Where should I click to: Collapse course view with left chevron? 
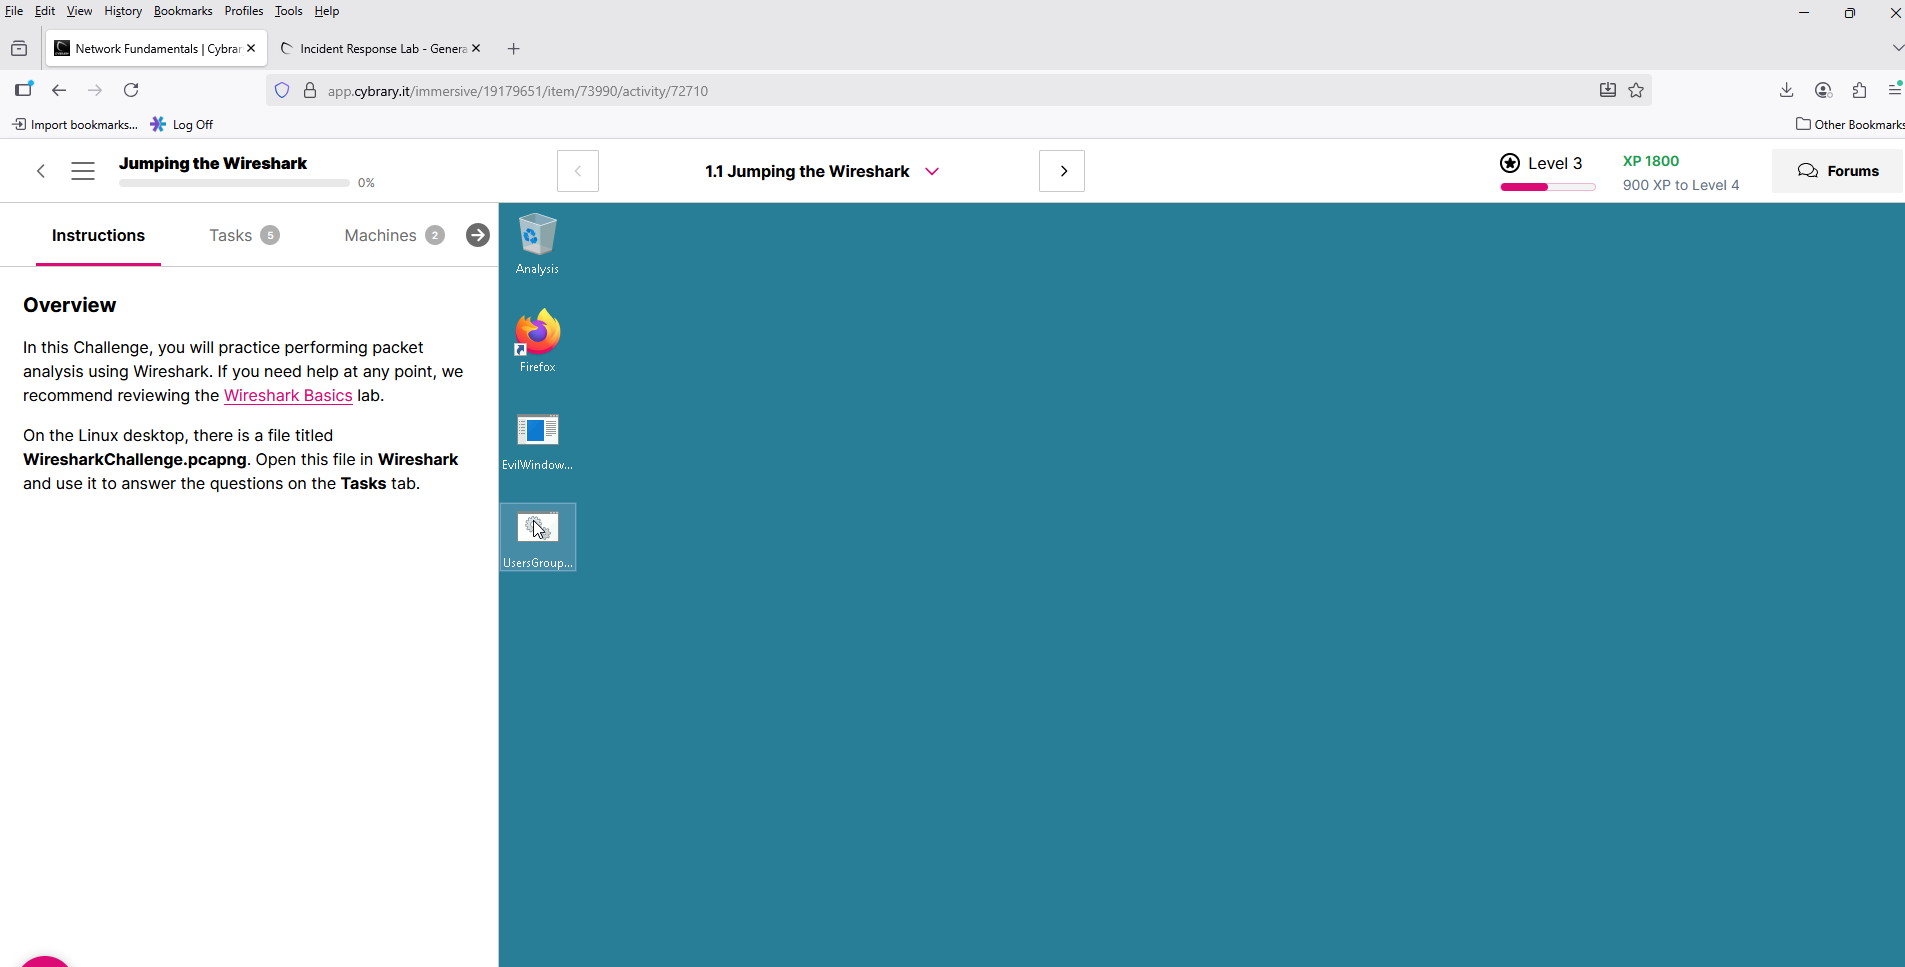pos(41,171)
